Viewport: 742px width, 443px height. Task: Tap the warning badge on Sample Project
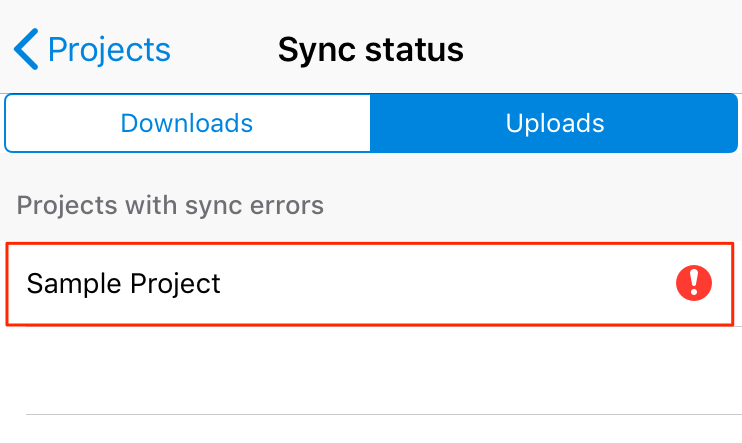point(693,284)
